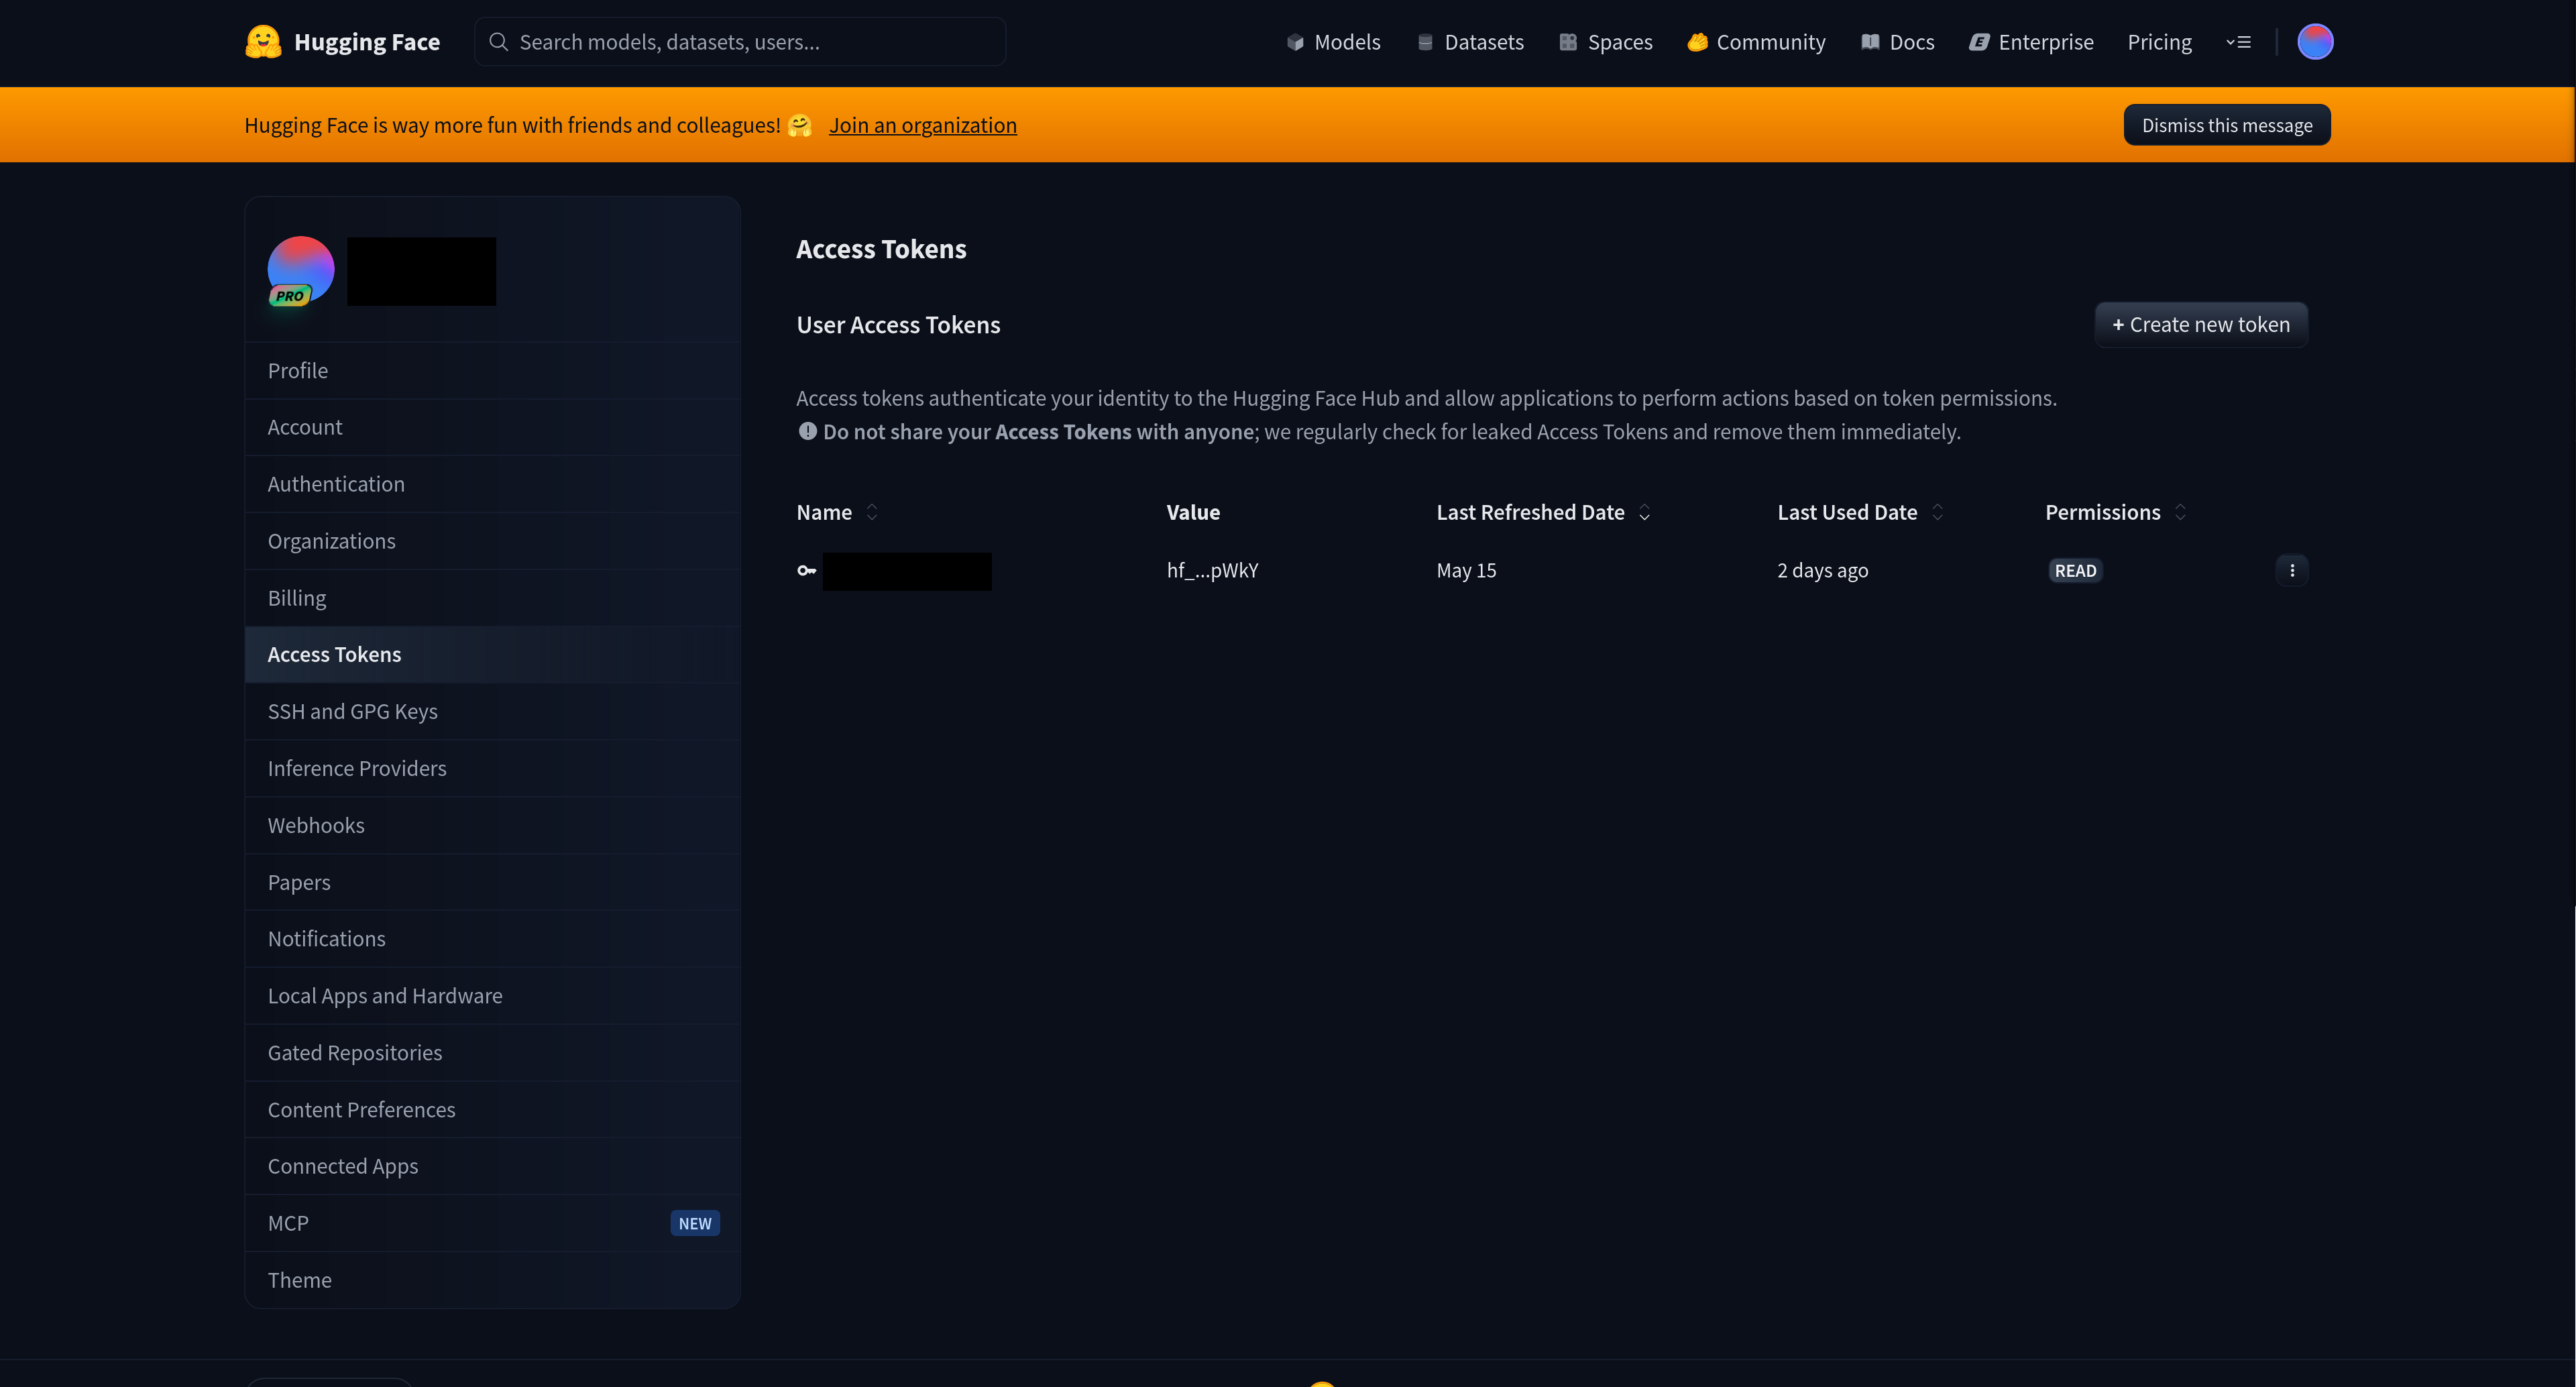Follow the Join an organization link

[x=922, y=124]
